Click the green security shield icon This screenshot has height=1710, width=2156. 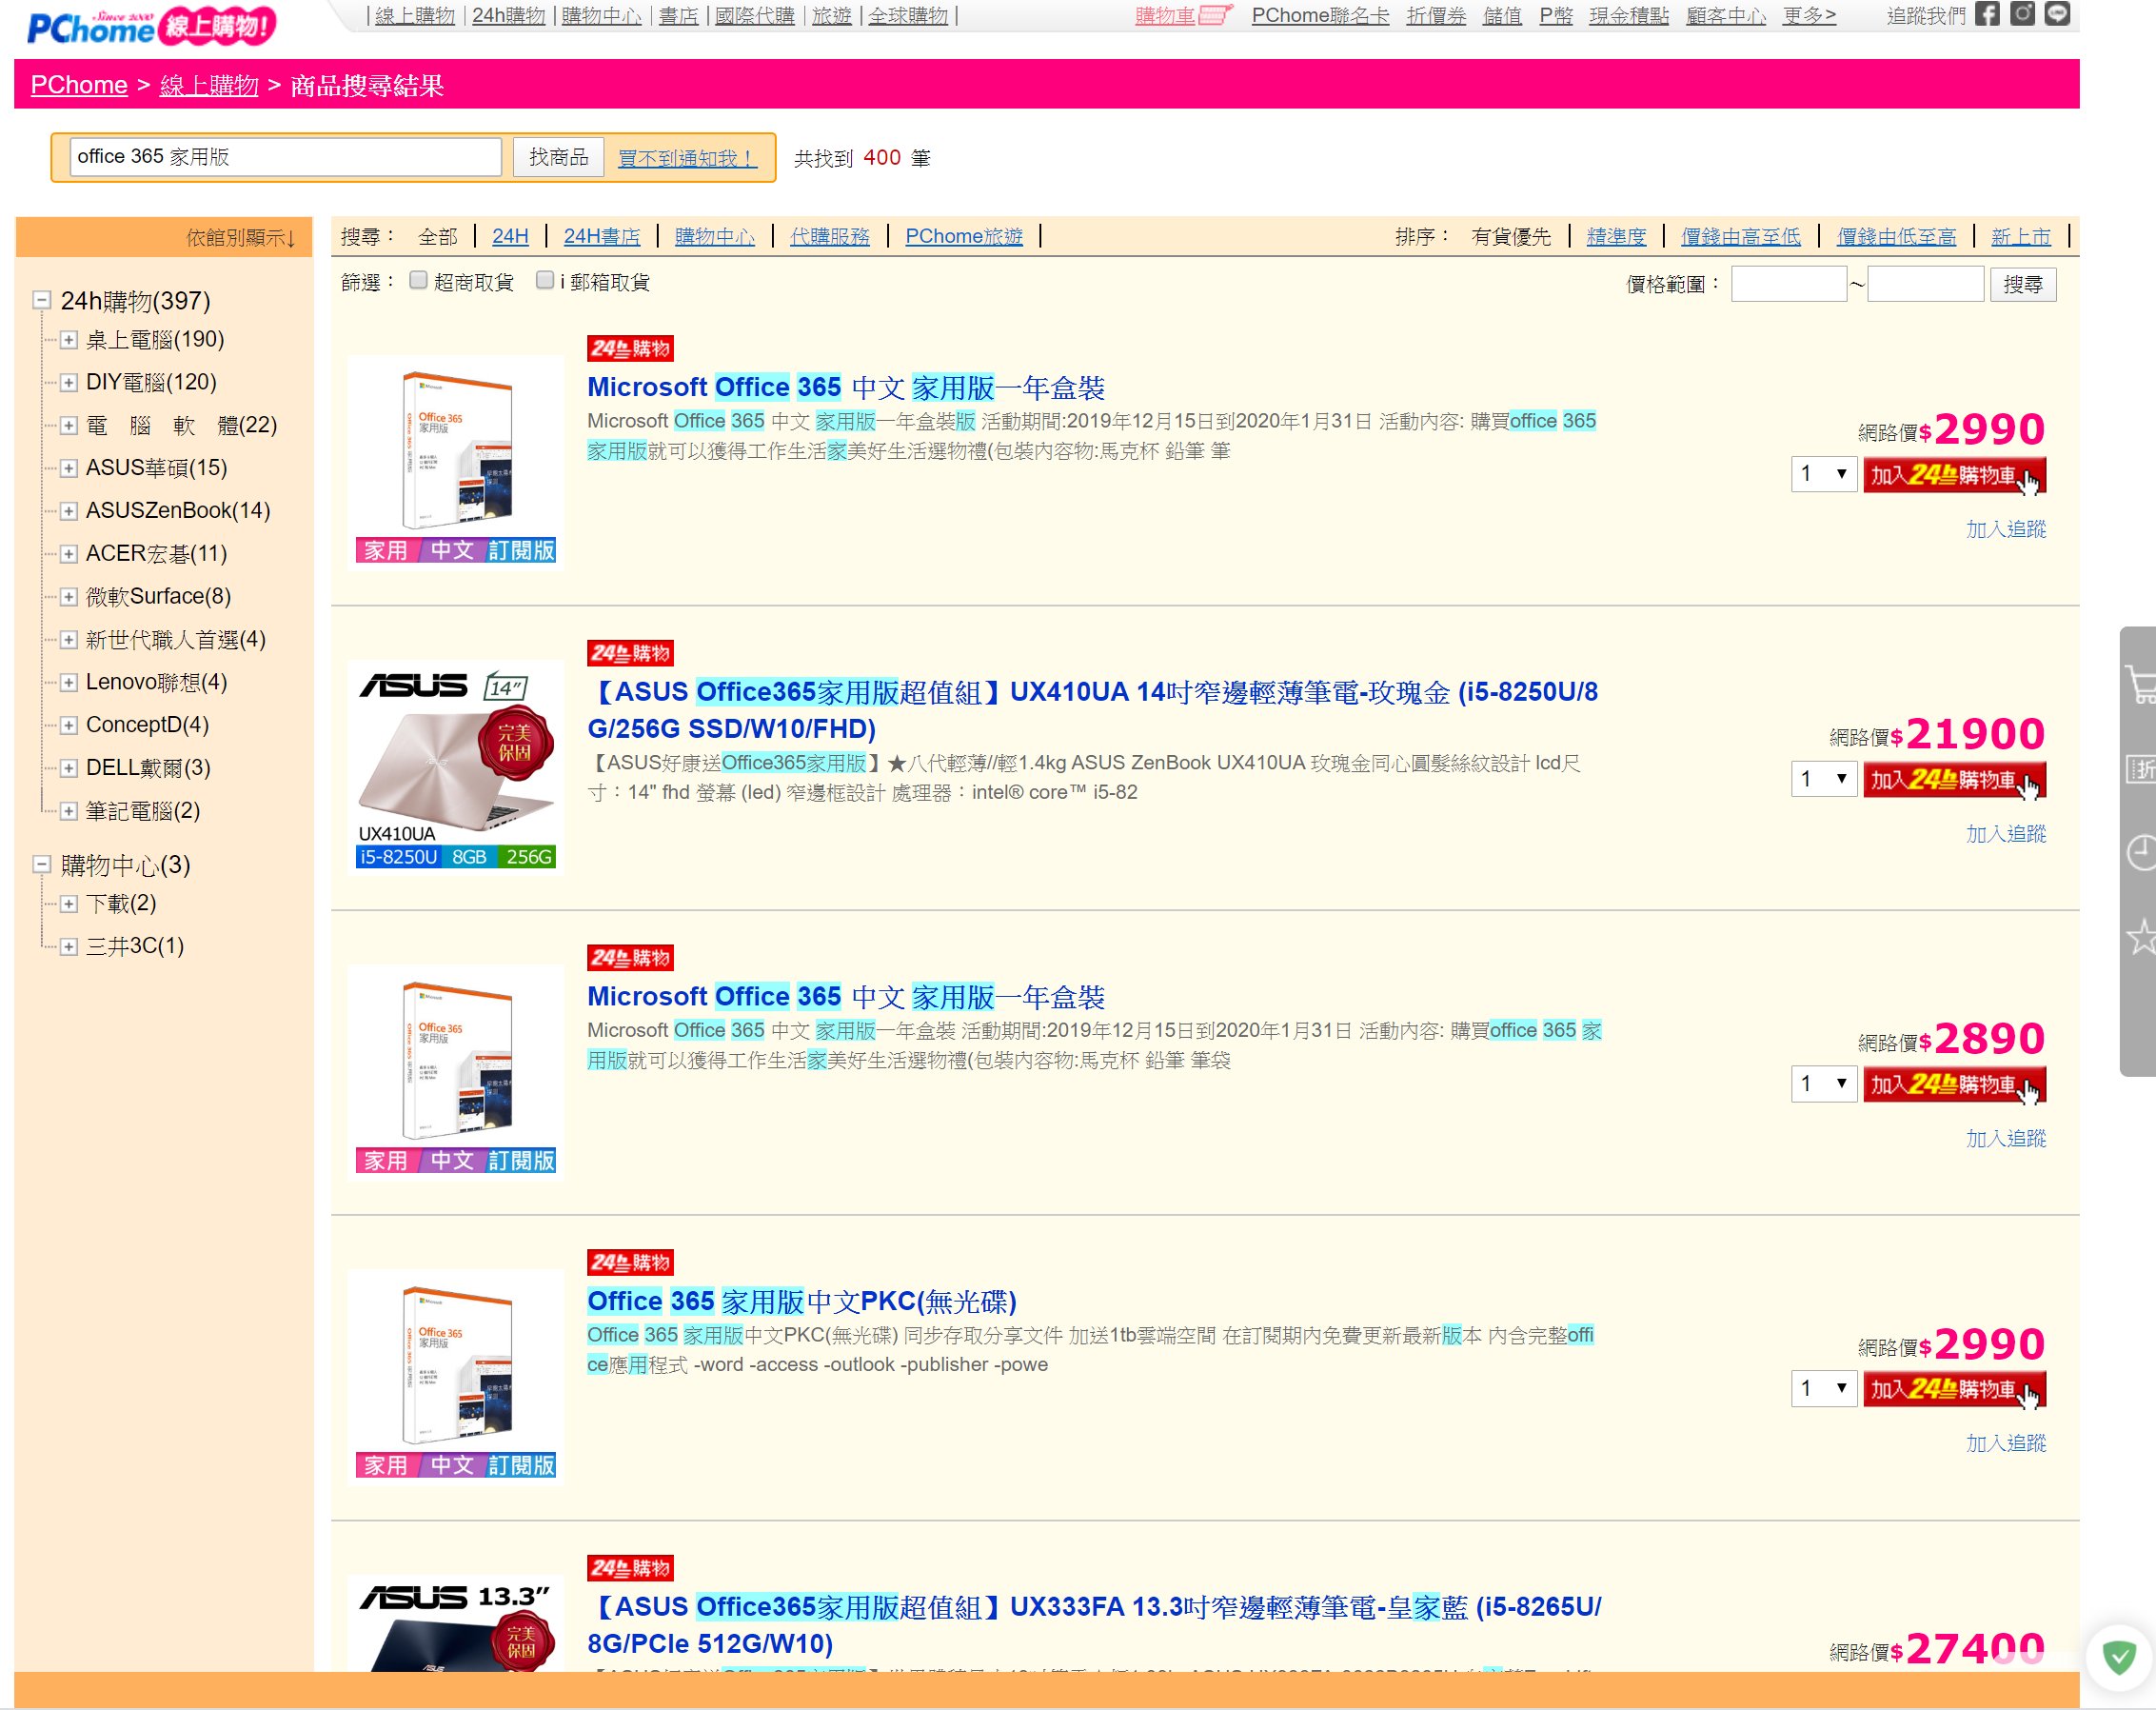point(2118,1657)
